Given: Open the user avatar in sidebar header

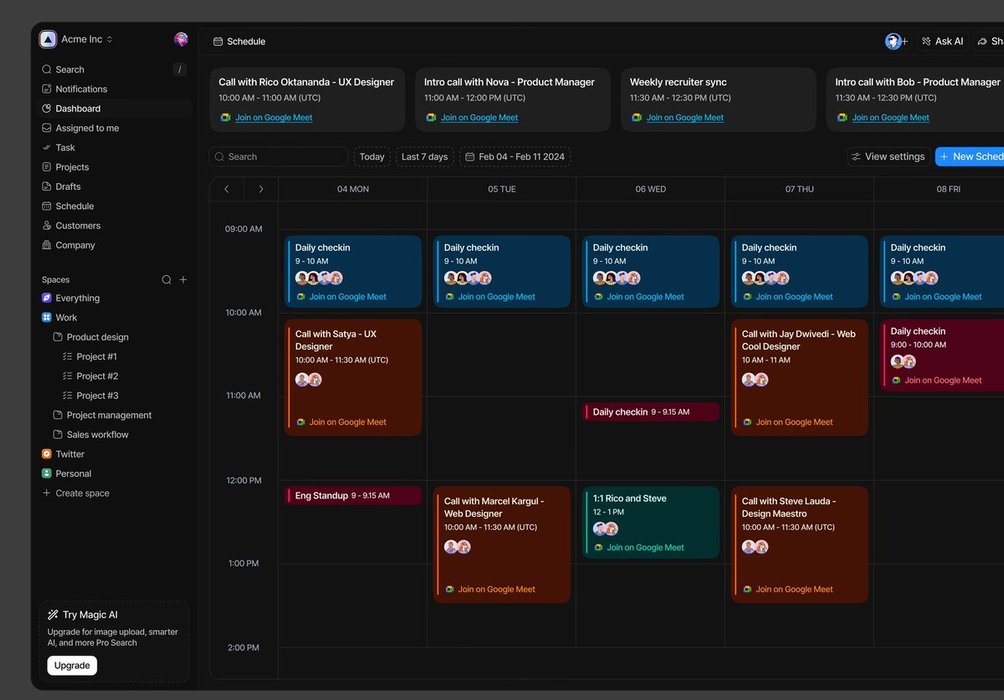Looking at the screenshot, I should [x=181, y=39].
